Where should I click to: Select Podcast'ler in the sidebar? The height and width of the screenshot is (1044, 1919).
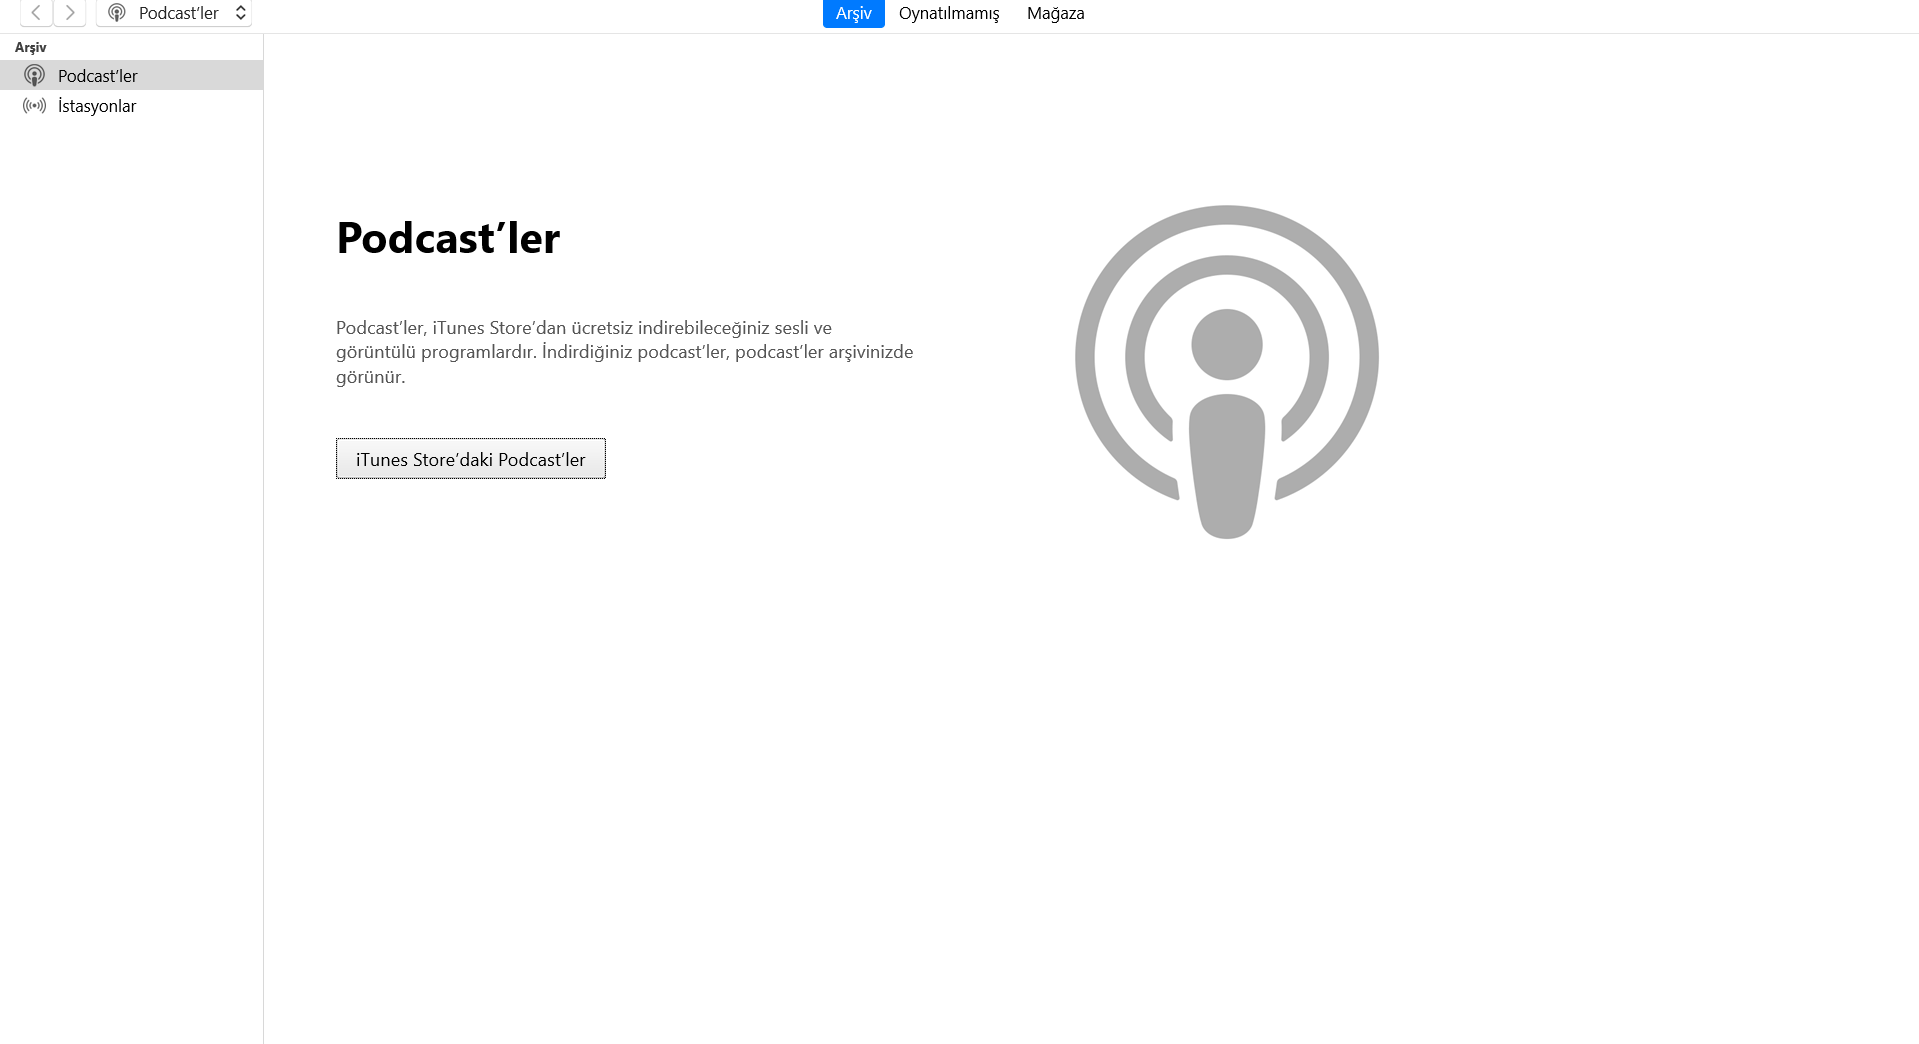[x=131, y=75]
